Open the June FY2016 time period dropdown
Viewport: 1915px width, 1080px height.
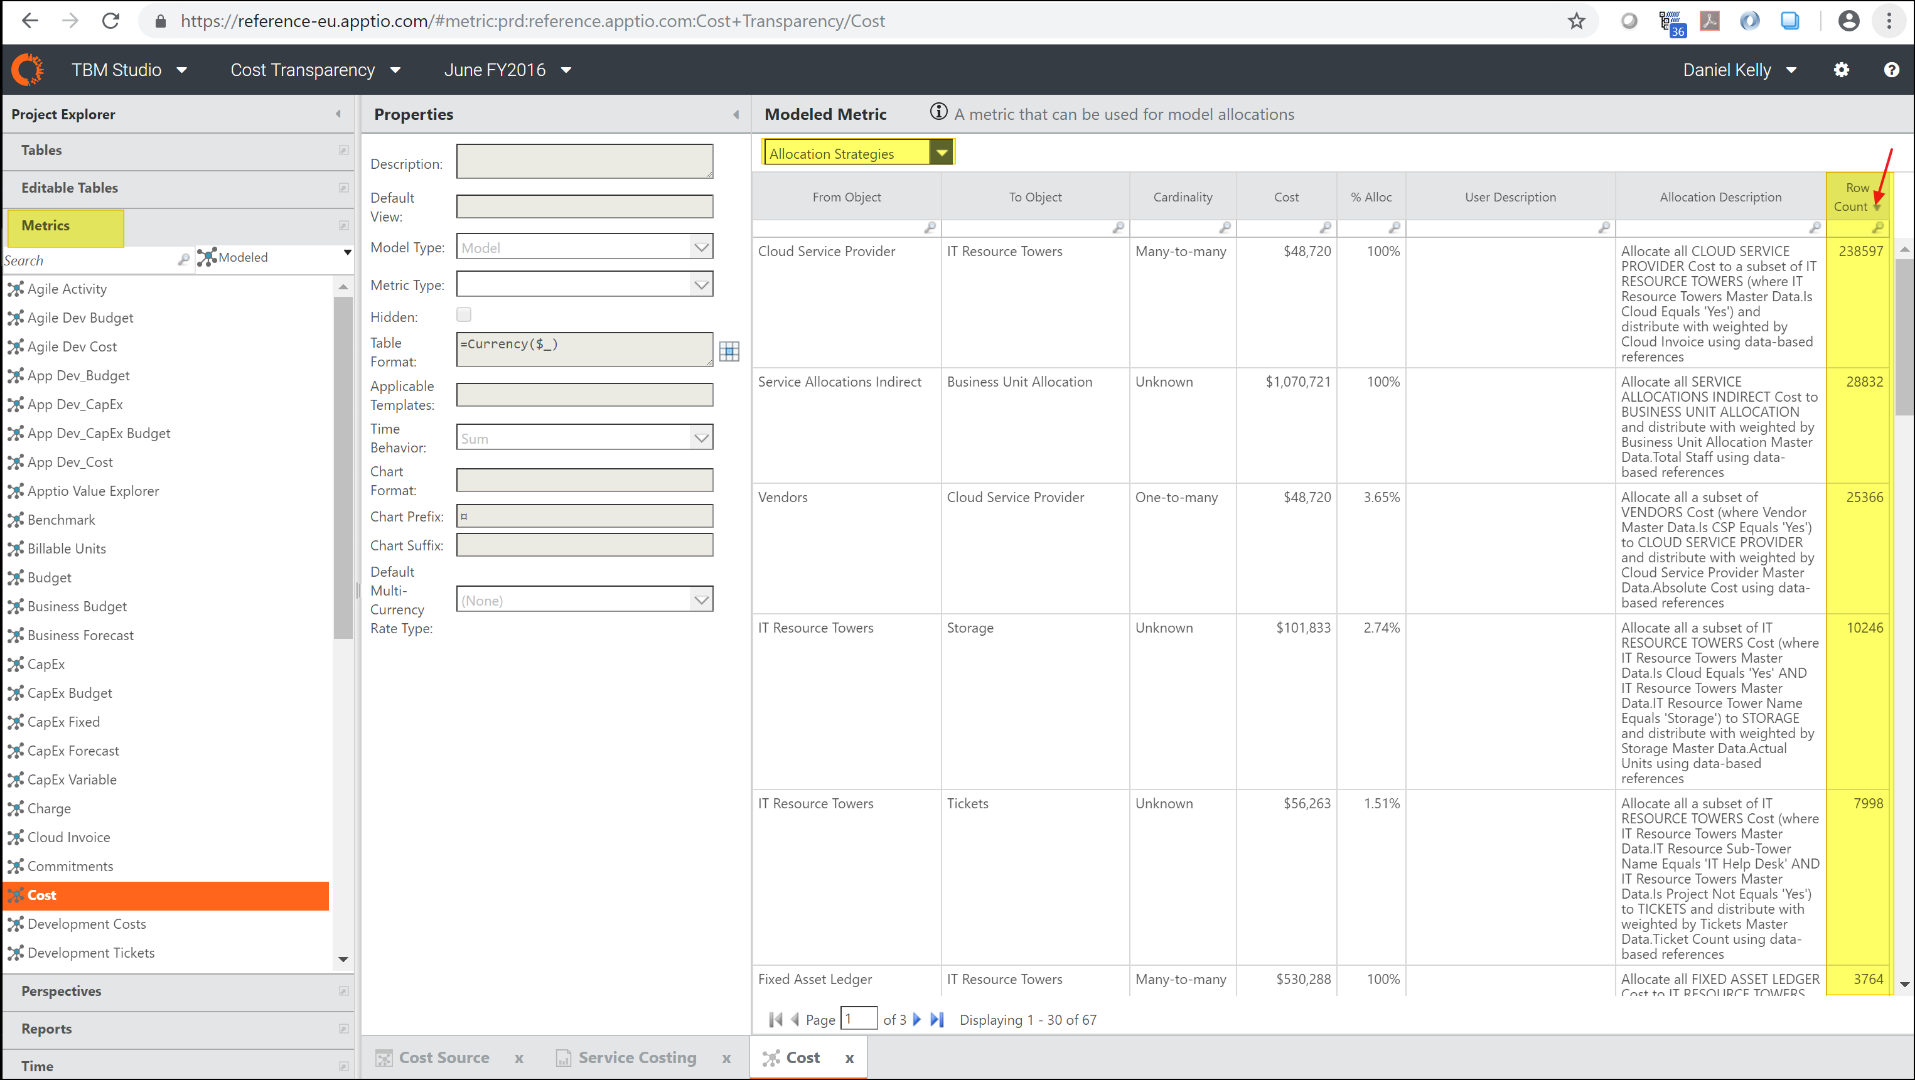coord(508,70)
